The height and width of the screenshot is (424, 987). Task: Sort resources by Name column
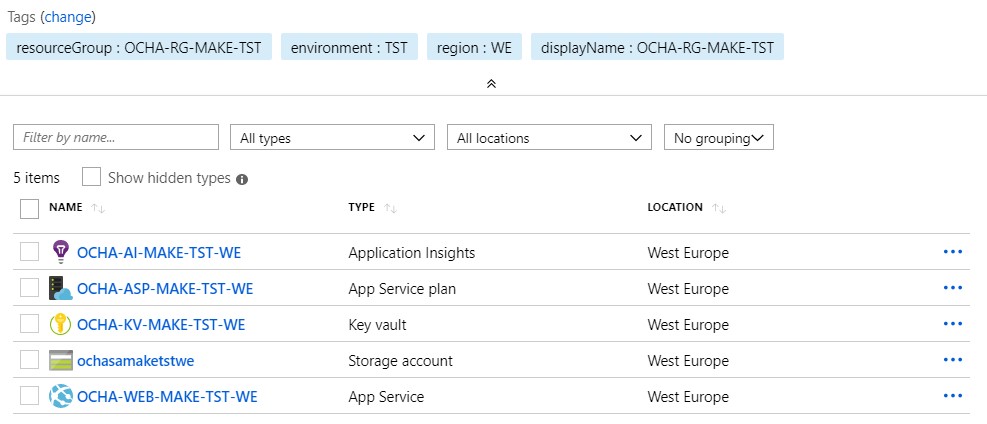point(66,207)
